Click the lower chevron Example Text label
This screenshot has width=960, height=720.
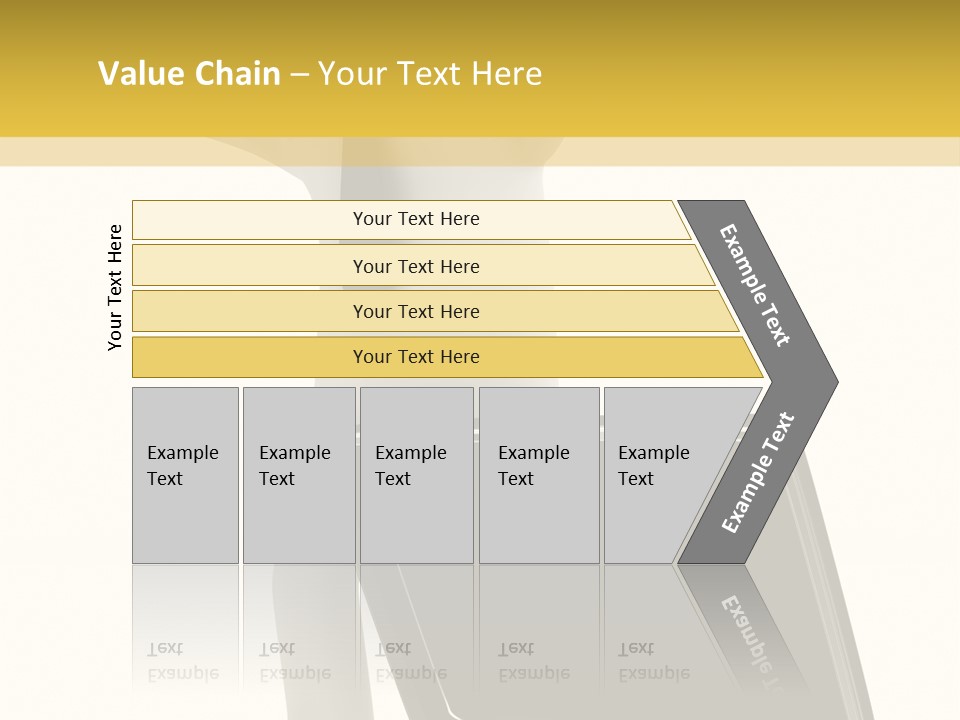click(757, 473)
